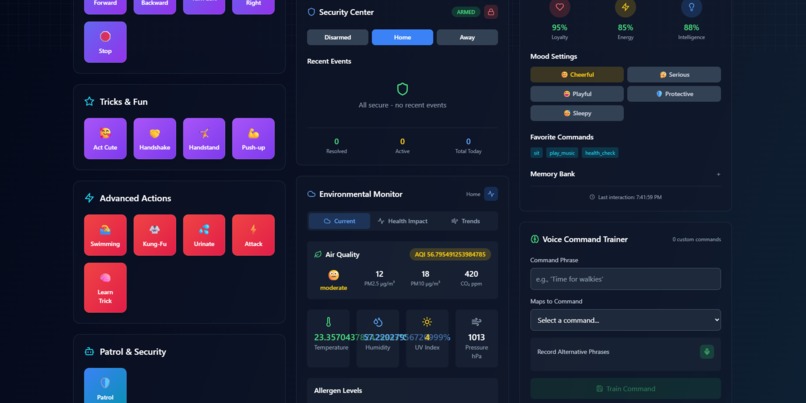
Task: Click the Train Command button
Action: click(x=626, y=389)
